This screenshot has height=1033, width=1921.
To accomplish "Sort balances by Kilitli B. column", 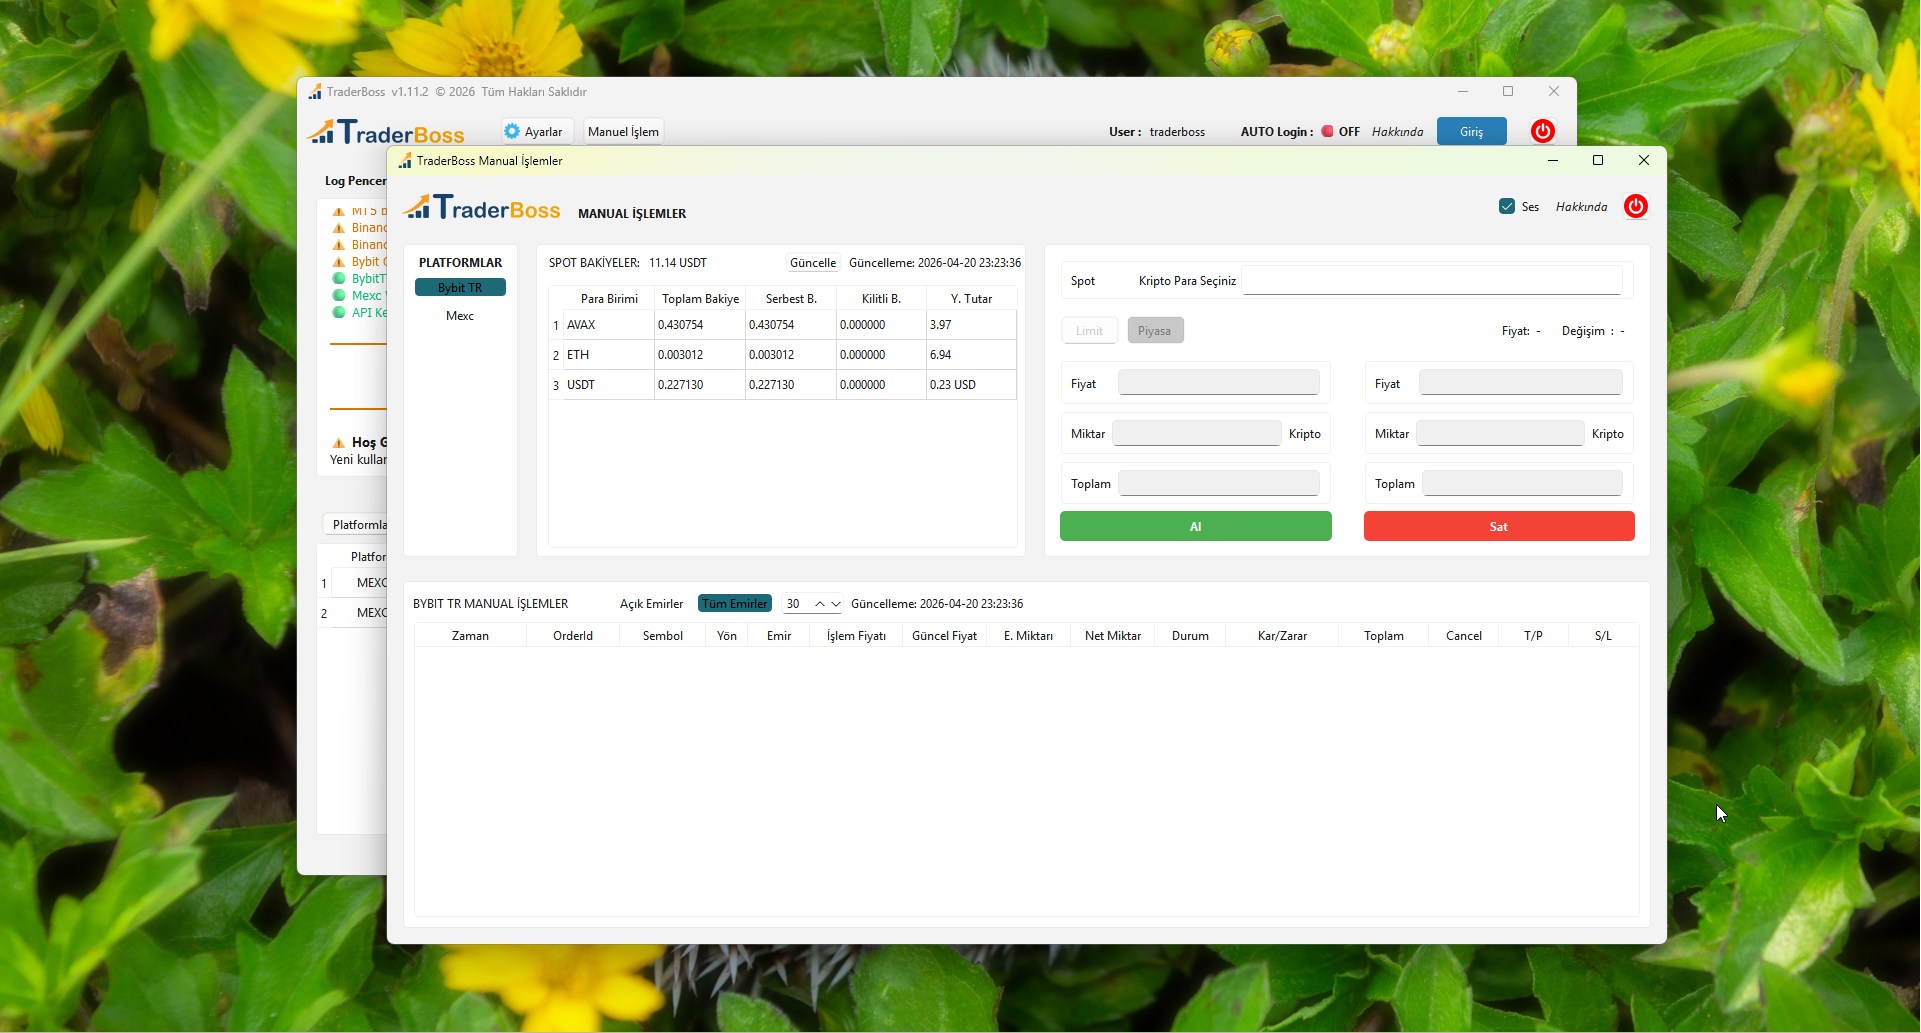I will (881, 299).
